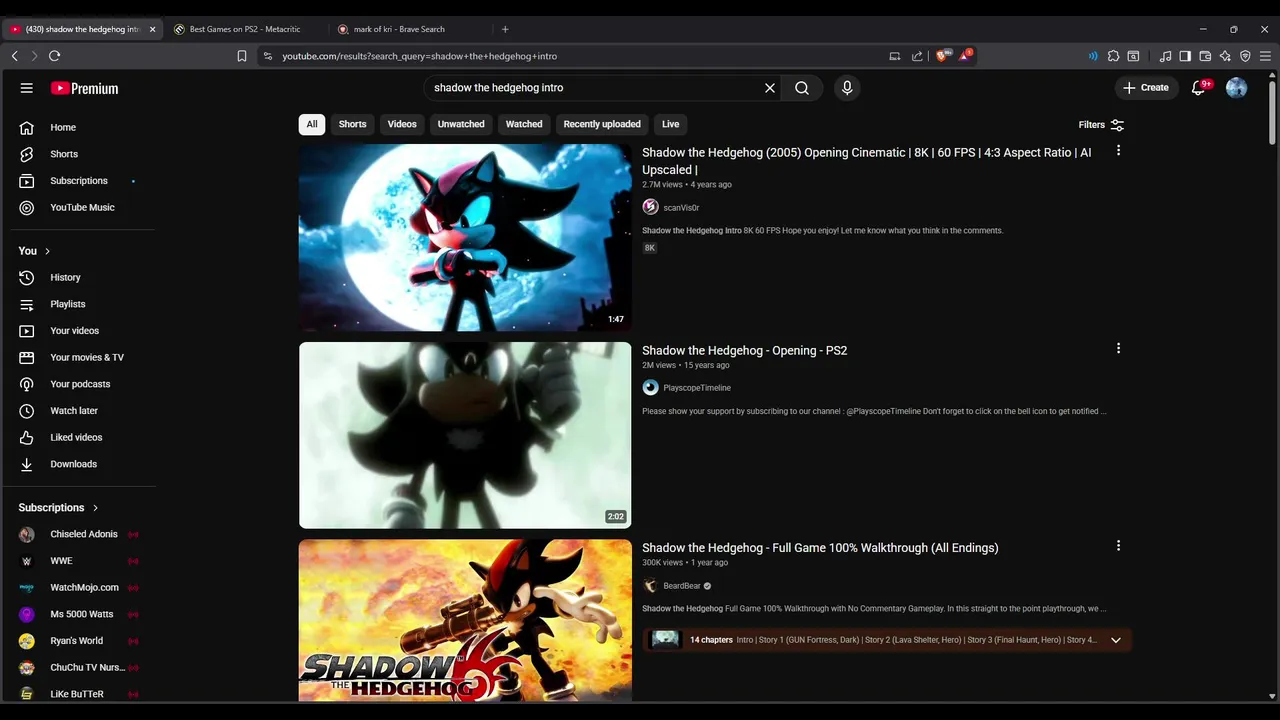Open Your podcasts in the sidebar
Image resolution: width=1280 pixels, height=720 pixels.
79,384
